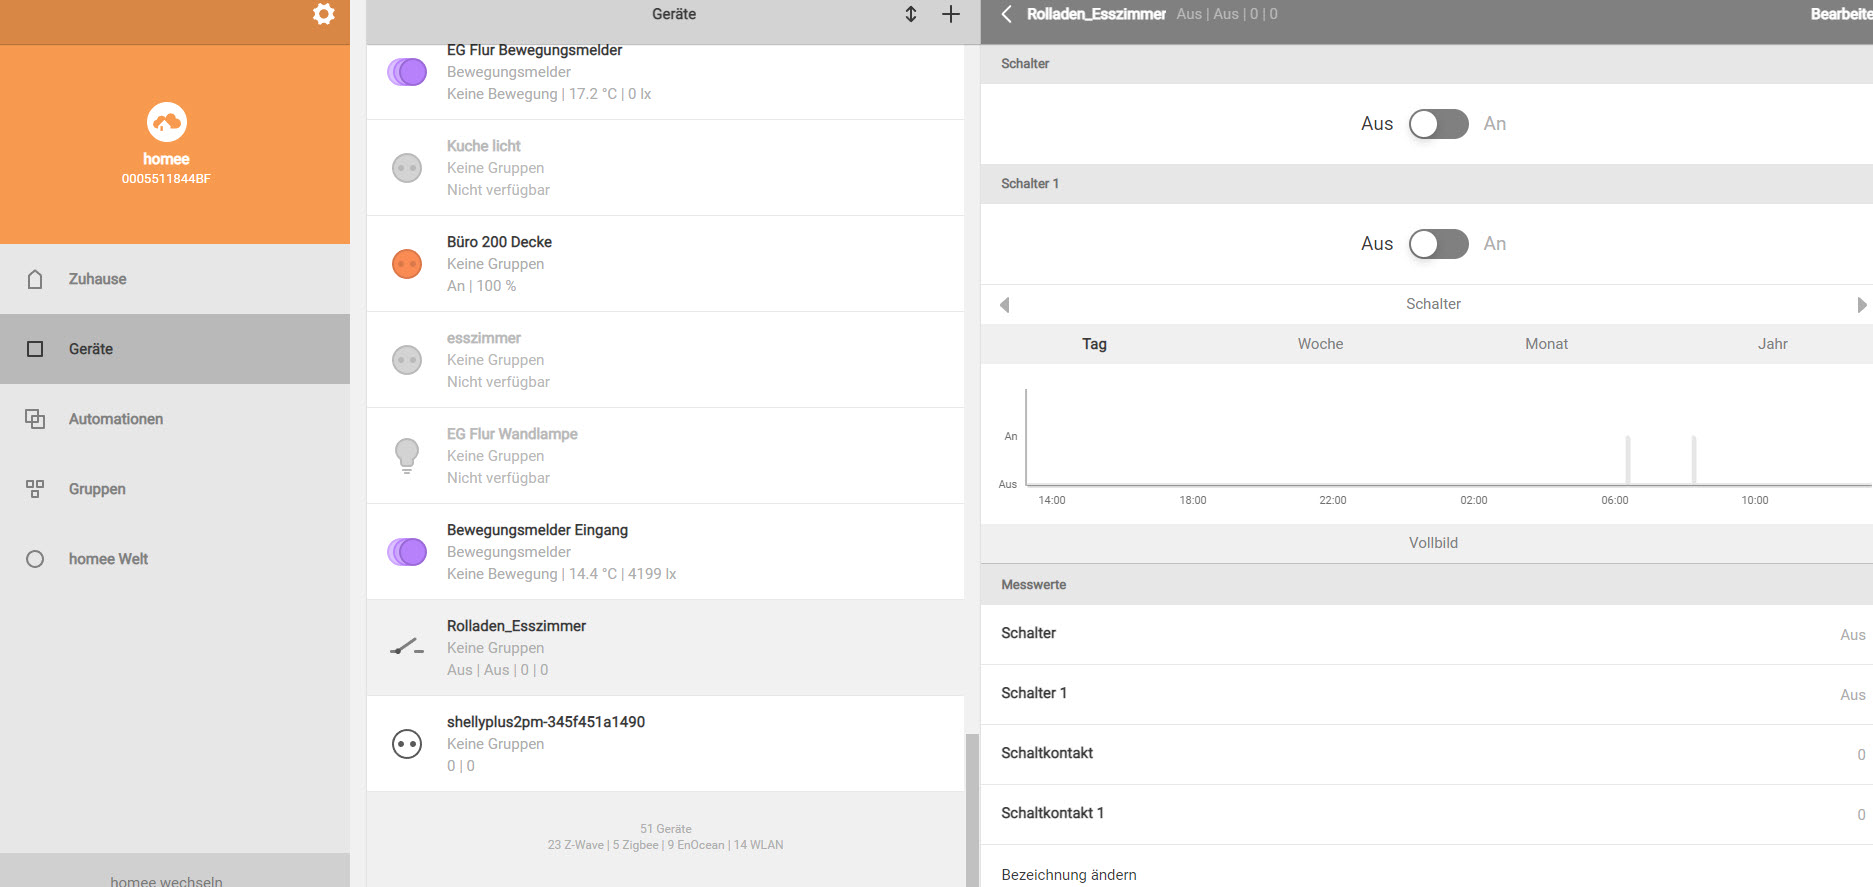Click the 'Schaltkontakt 1' Messwerte row
The height and width of the screenshot is (887, 1873).
pyautogui.click(x=1427, y=814)
